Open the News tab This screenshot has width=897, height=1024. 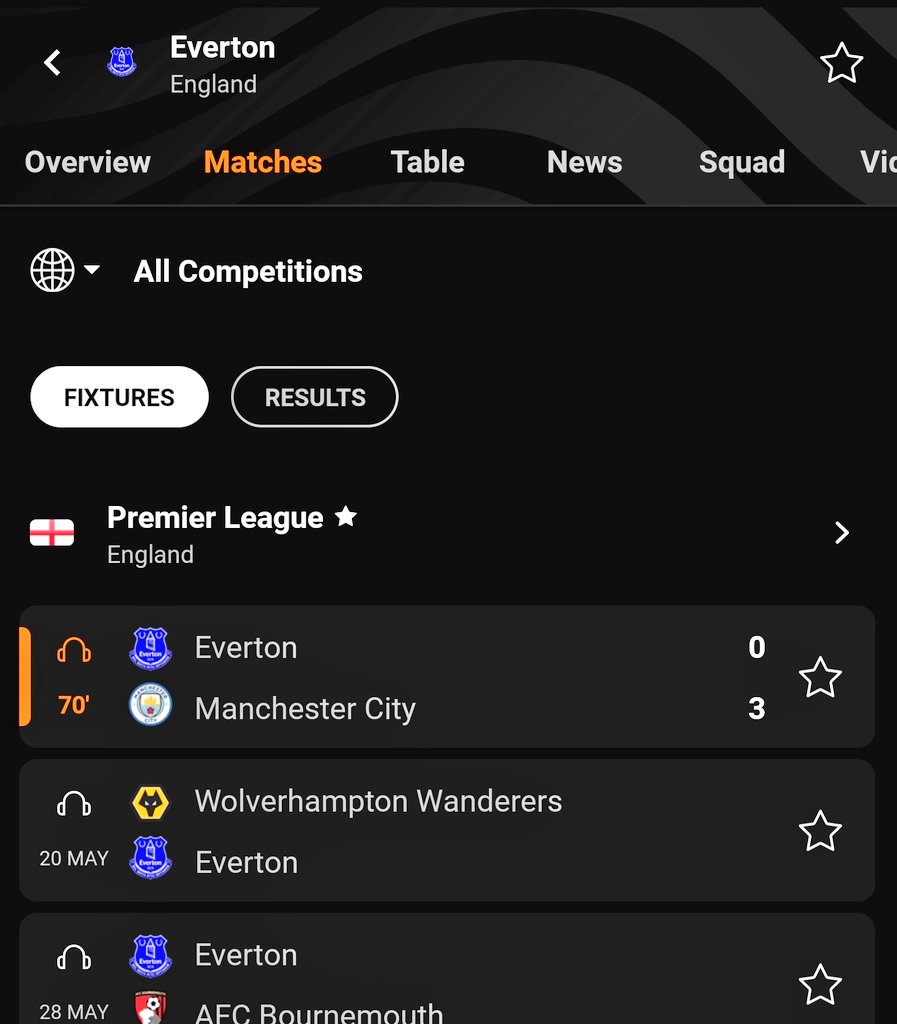pyautogui.click(x=584, y=162)
